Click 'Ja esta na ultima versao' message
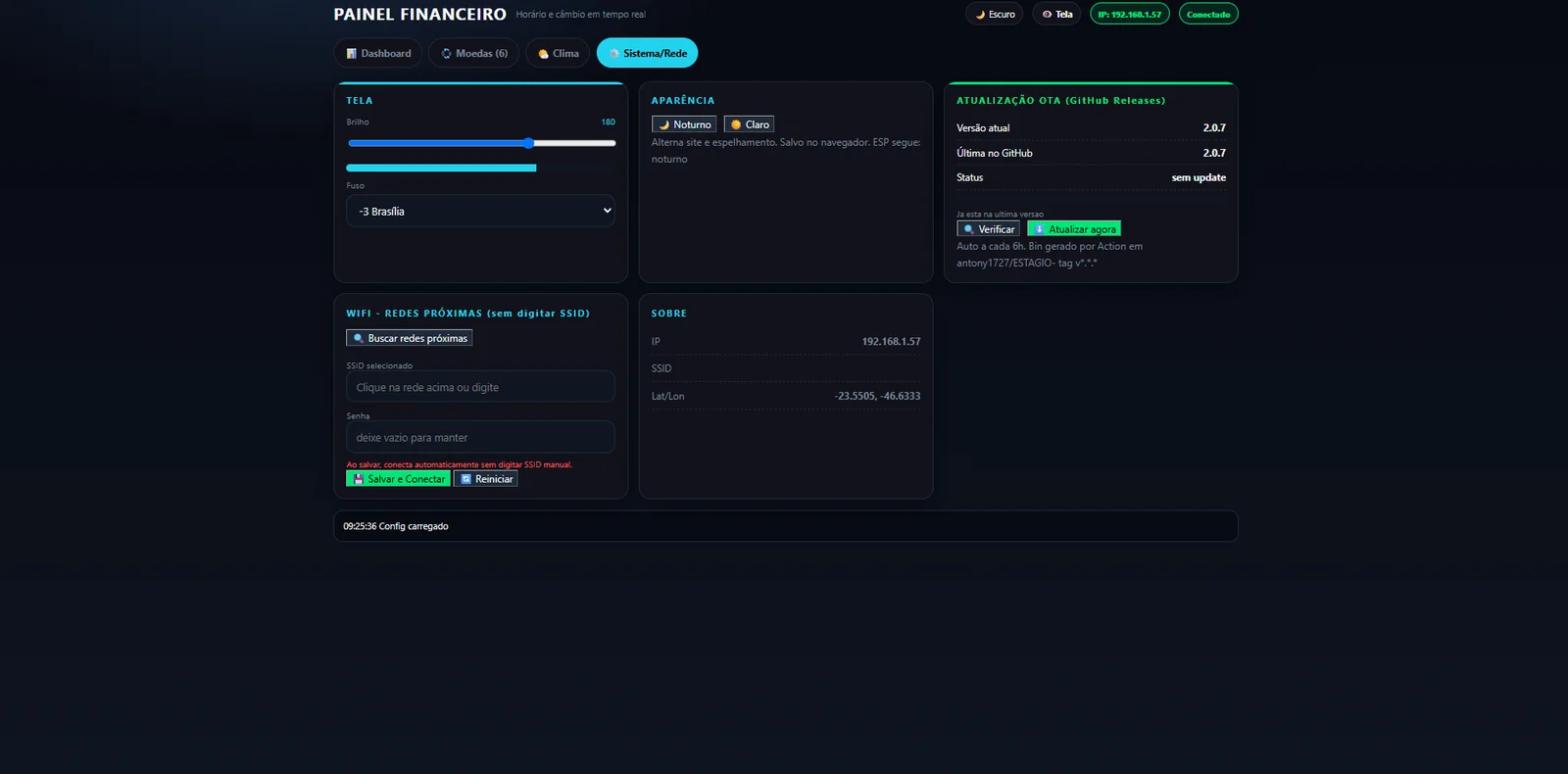This screenshot has width=1568, height=774. coord(1000,214)
